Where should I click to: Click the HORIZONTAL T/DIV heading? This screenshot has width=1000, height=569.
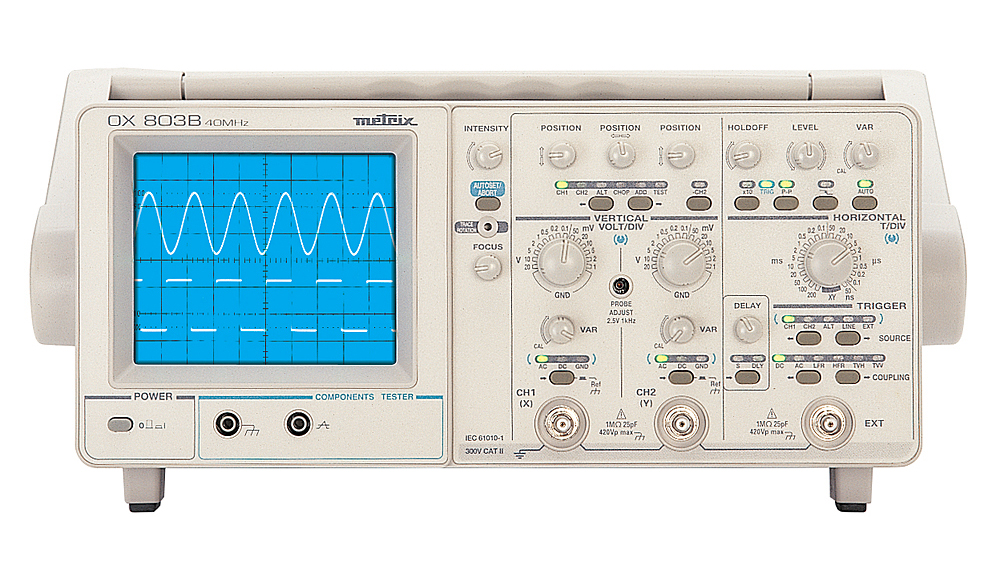869,221
